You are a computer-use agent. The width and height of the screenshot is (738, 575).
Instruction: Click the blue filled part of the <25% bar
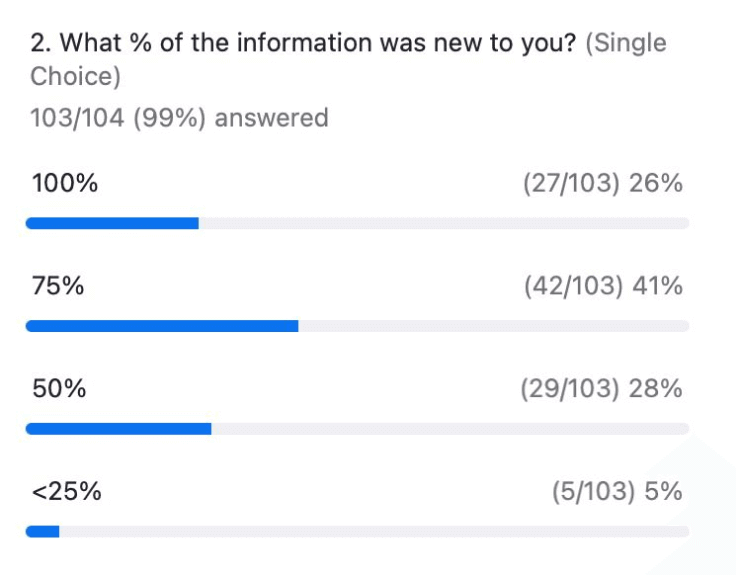click(x=43, y=531)
